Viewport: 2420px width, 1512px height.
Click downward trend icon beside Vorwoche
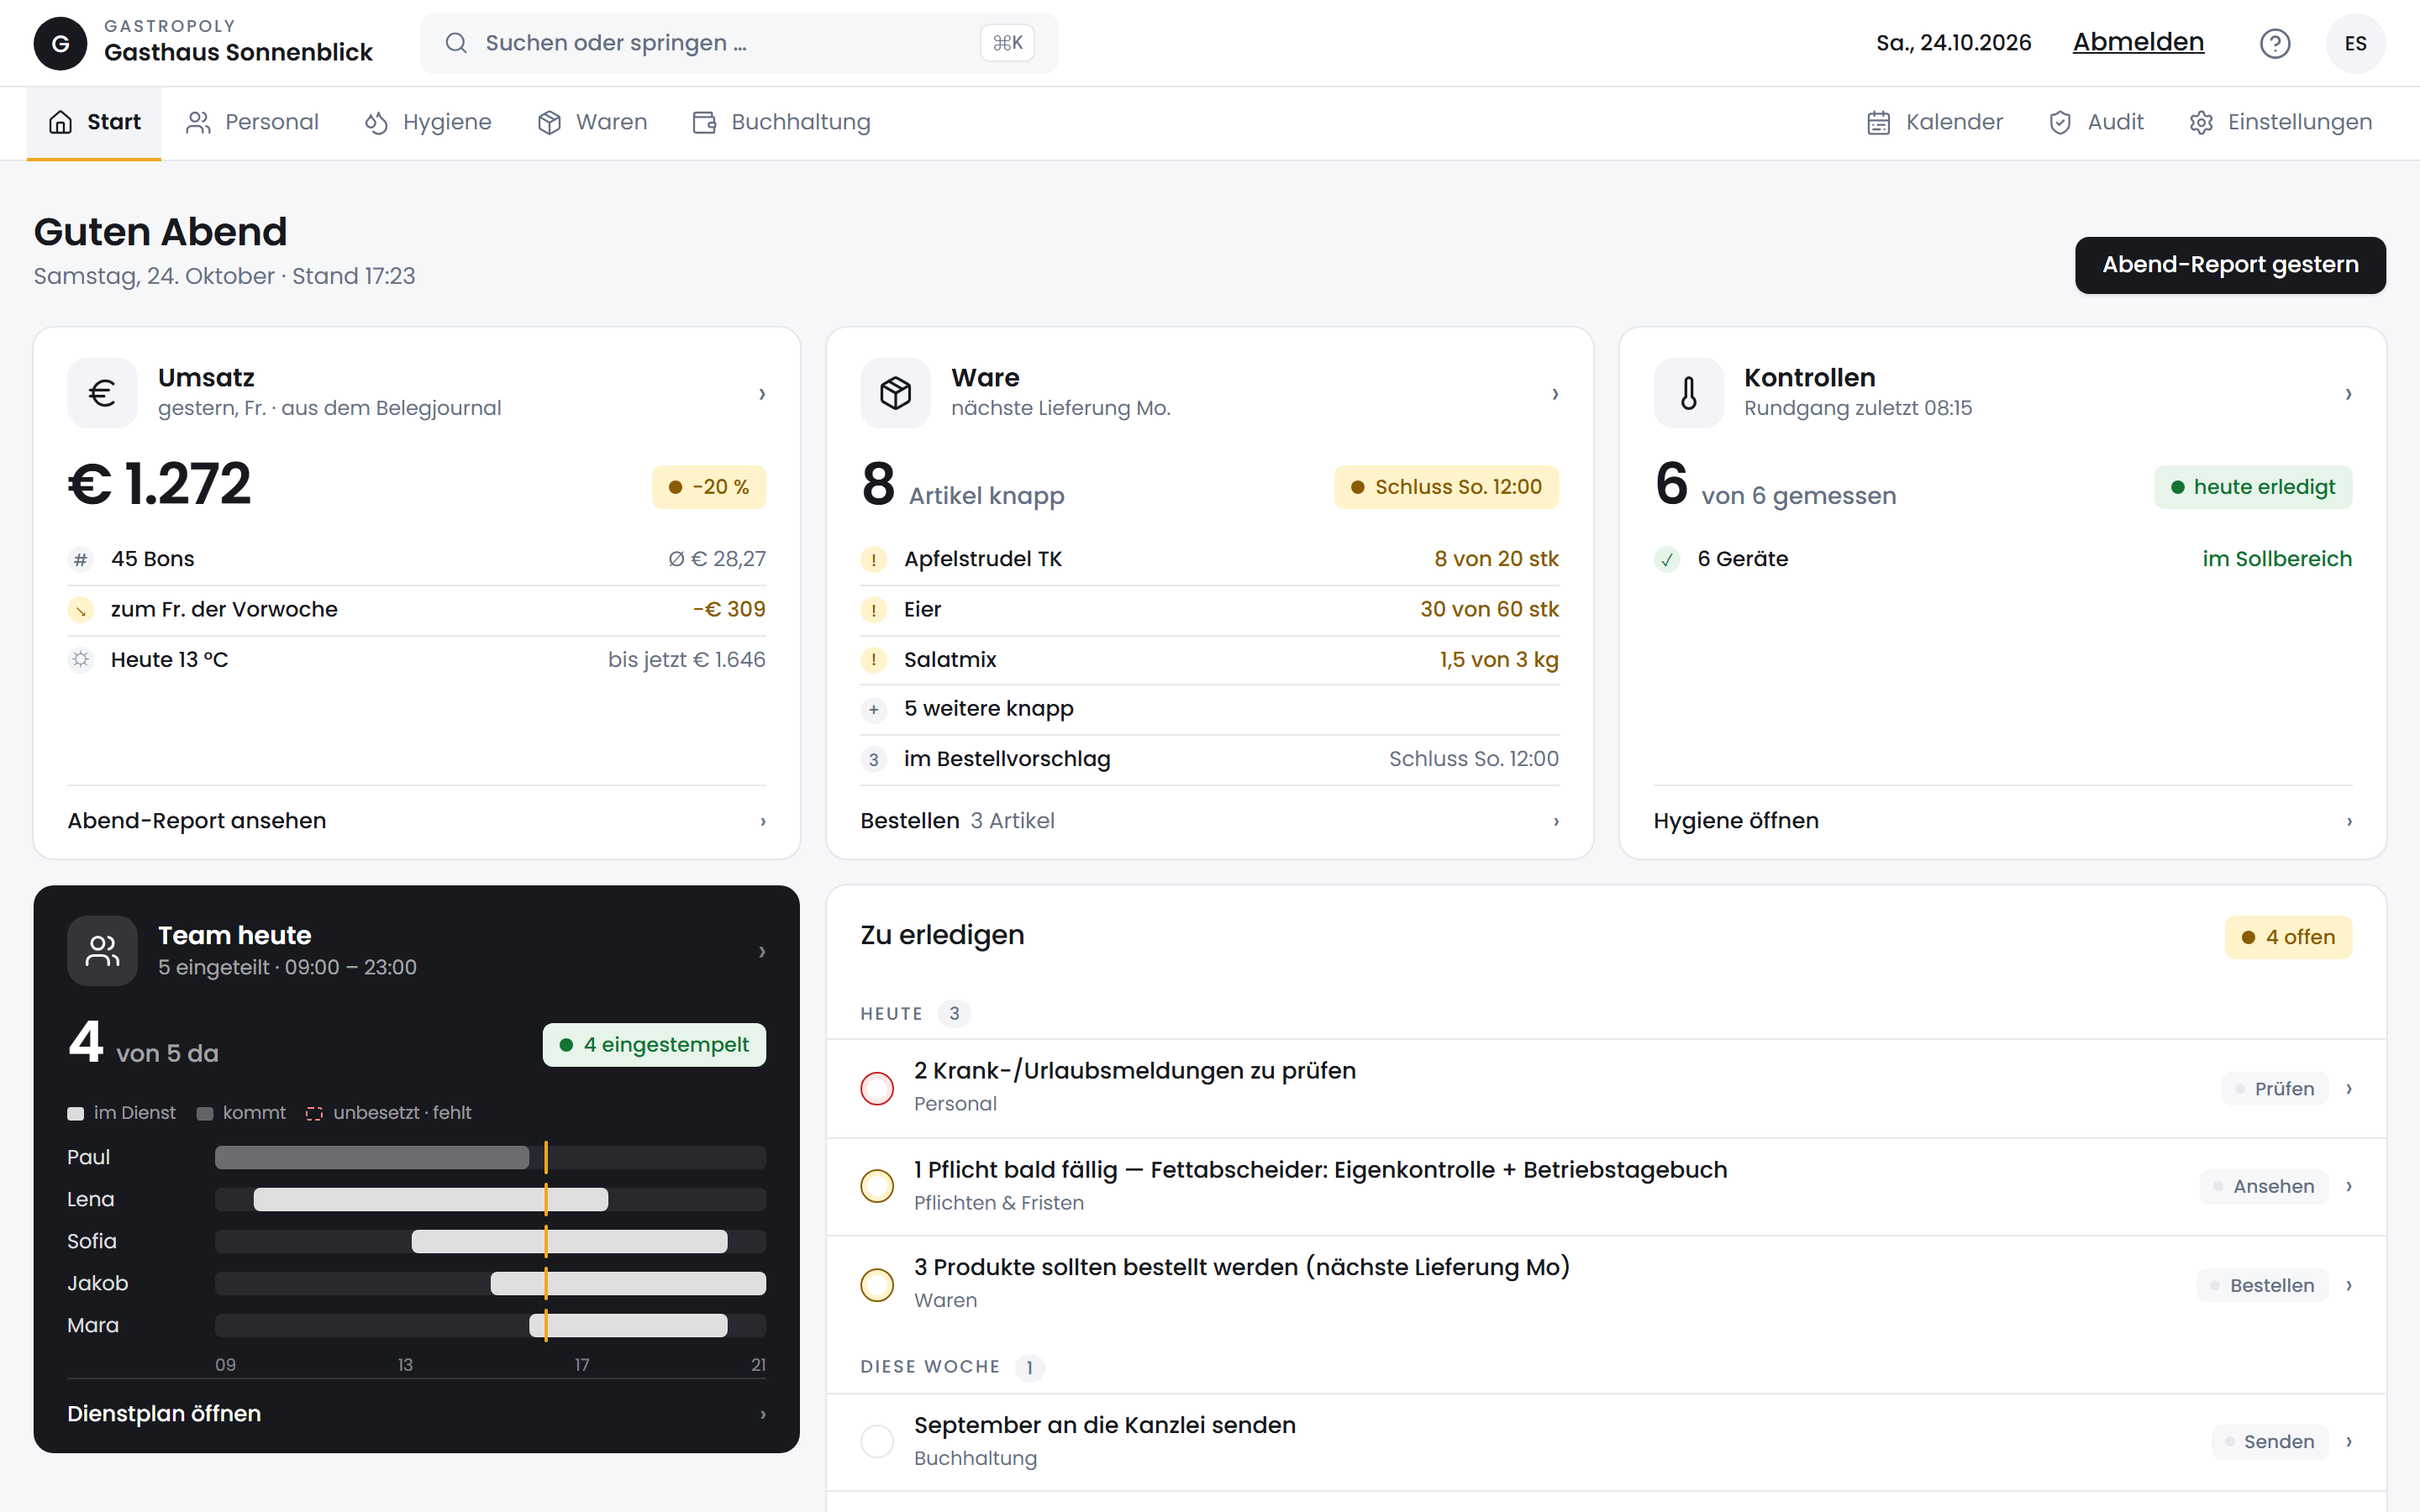tap(81, 610)
